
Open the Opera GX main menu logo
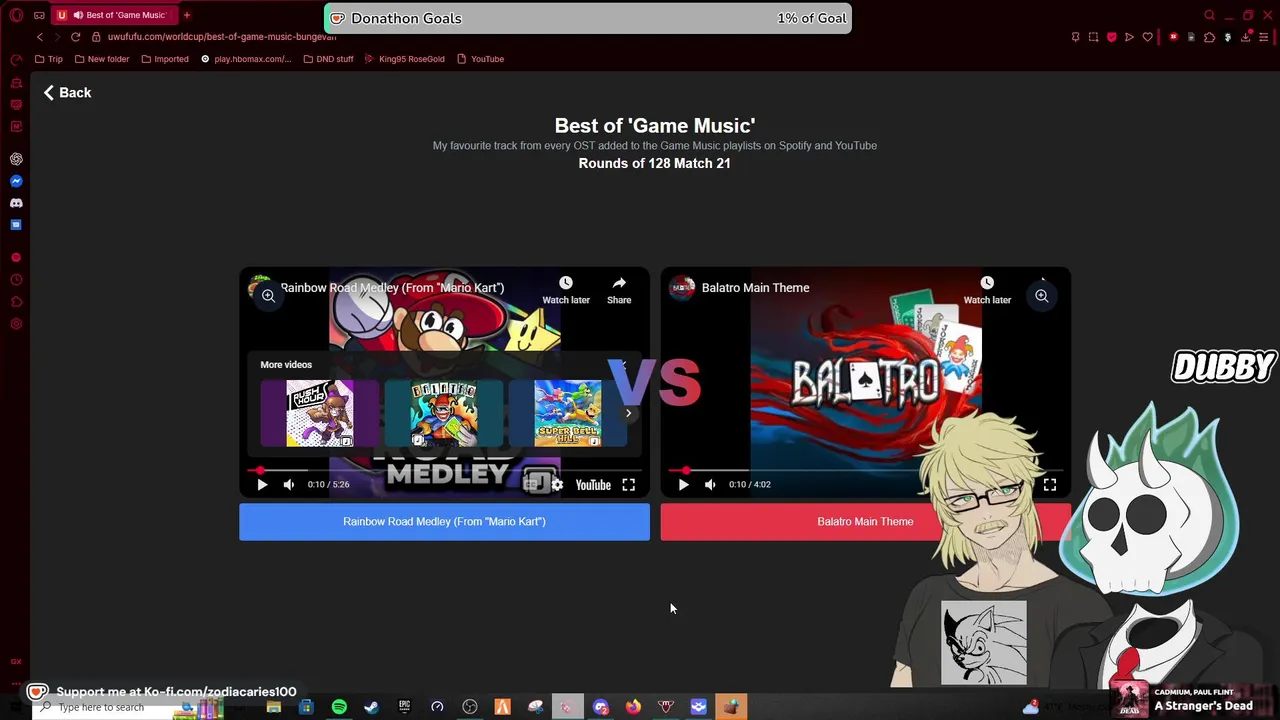(x=16, y=15)
